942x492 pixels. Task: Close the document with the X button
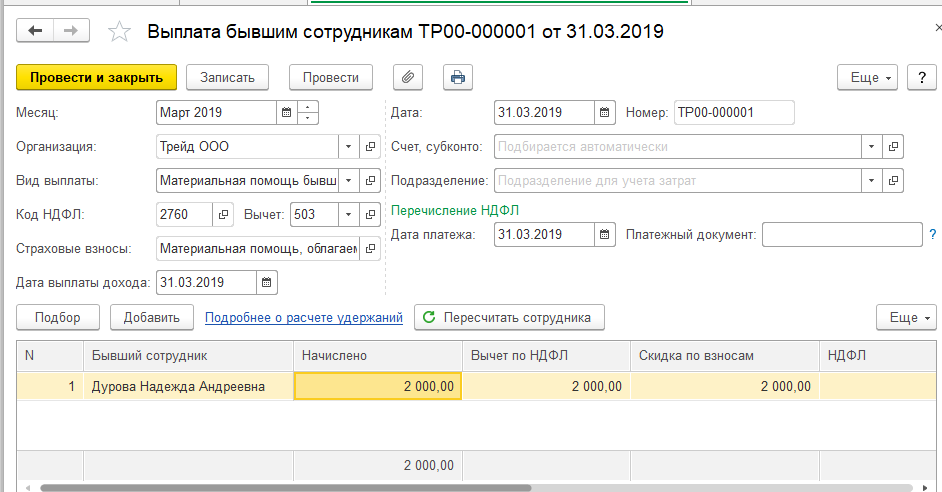[938, 28]
